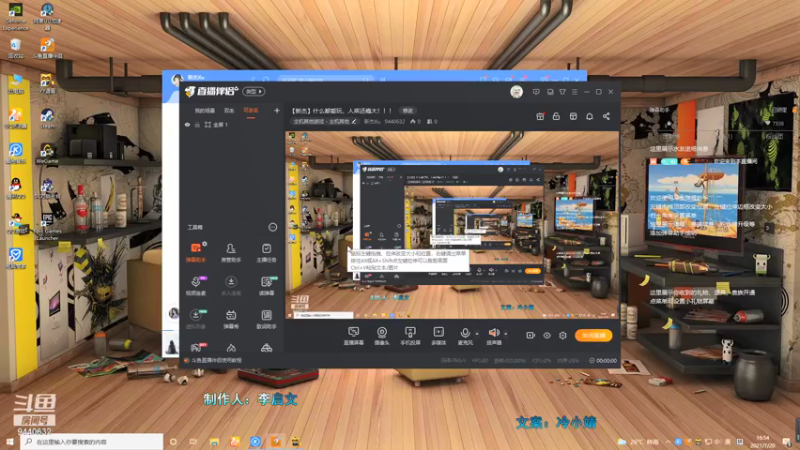Open File Explorer from the taskbar
Viewport: 800px width, 450px height.
[x=214, y=442]
